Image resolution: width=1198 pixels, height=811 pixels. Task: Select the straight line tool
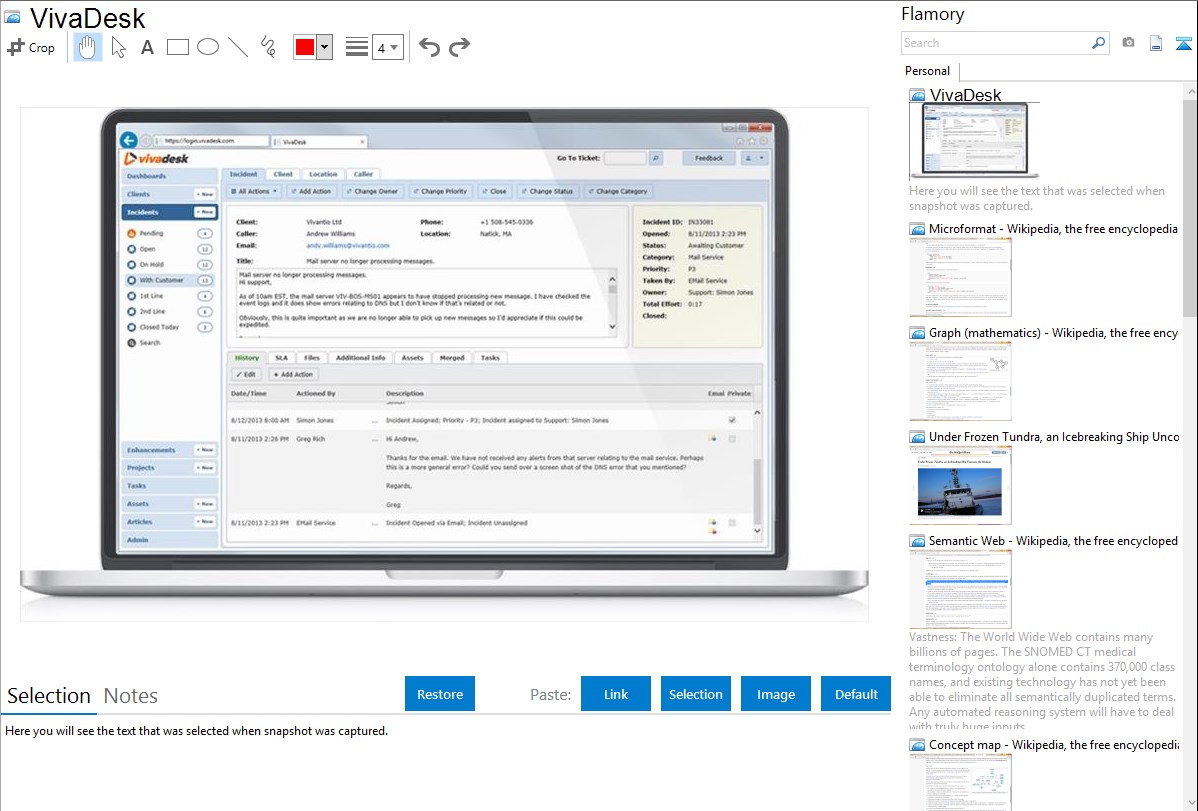pyautogui.click(x=238, y=47)
